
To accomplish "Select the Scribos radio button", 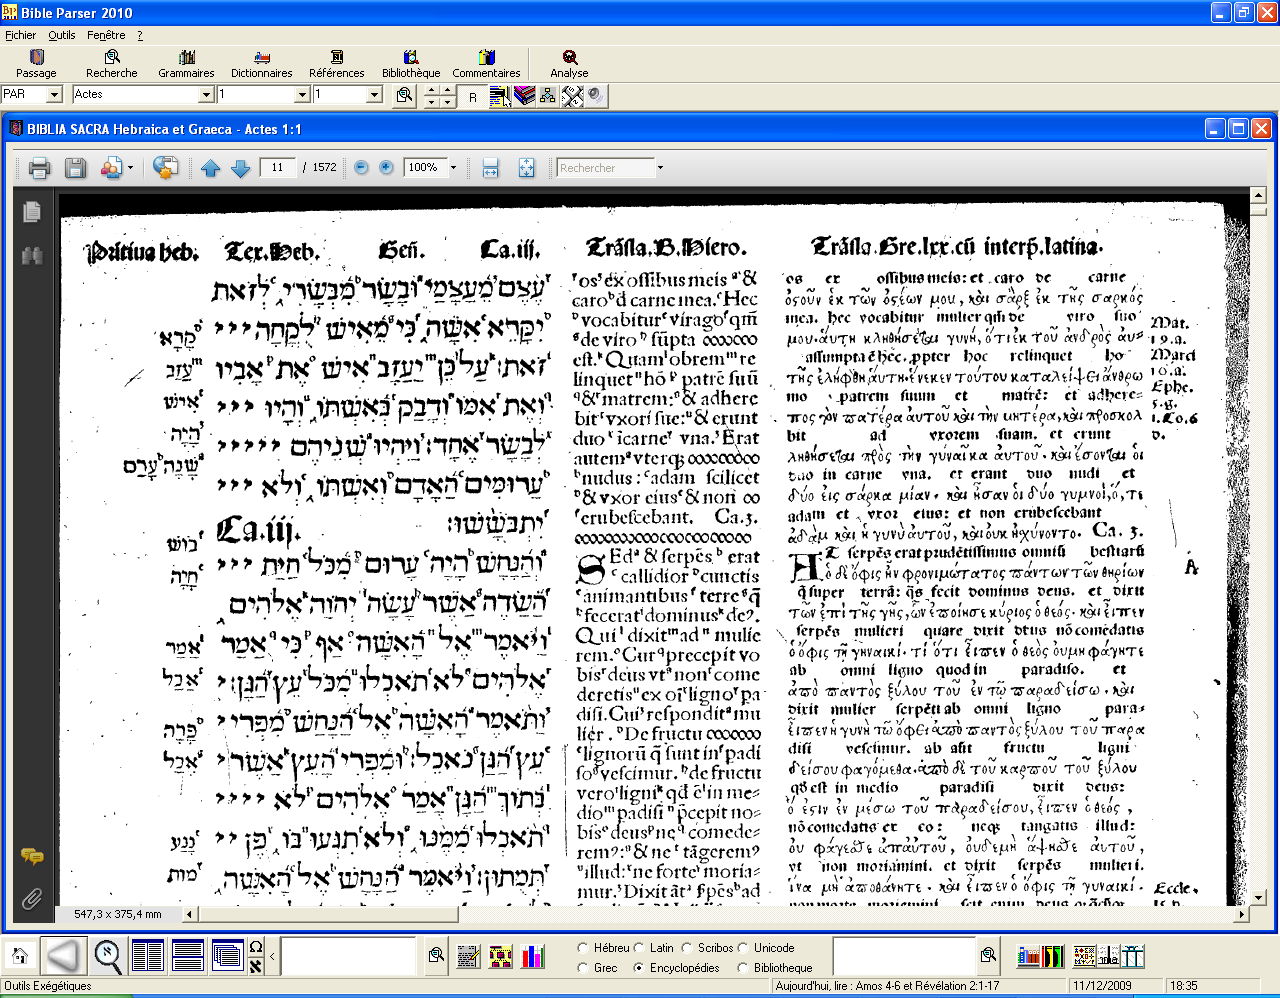I will coord(687,948).
